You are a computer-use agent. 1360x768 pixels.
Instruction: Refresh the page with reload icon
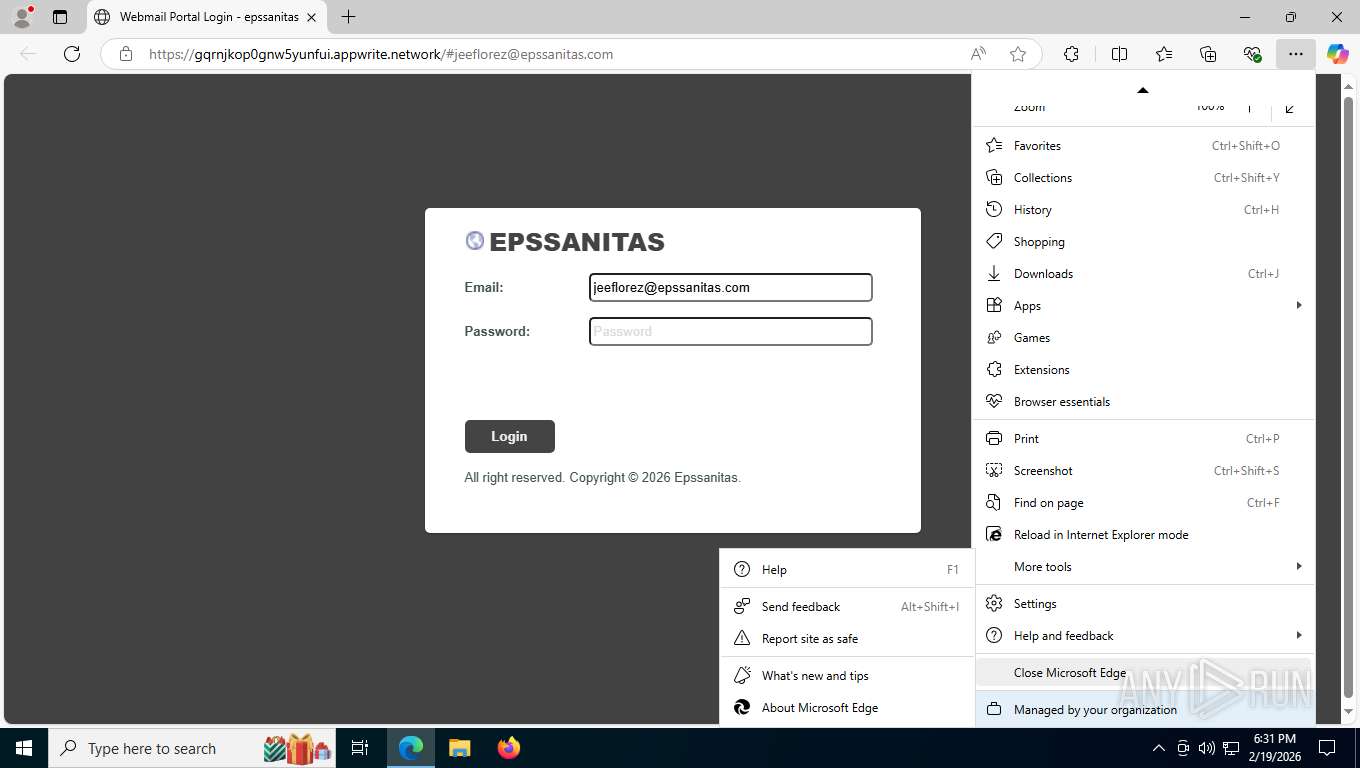click(72, 54)
